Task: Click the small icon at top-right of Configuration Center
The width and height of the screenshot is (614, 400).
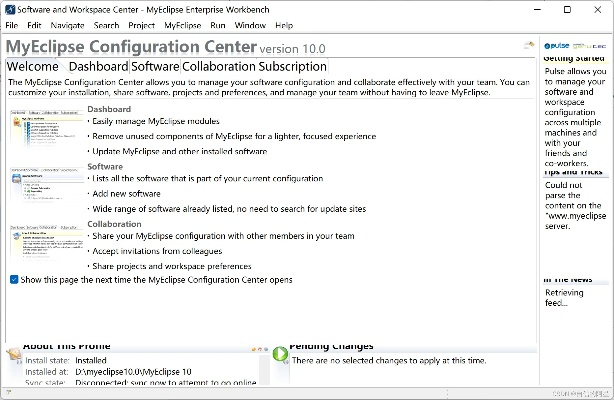Action: [528, 46]
